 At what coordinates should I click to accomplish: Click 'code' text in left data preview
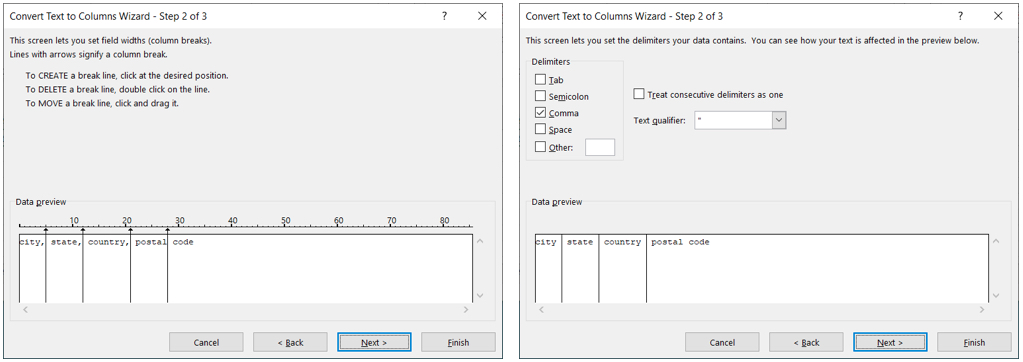tap(183, 243)
